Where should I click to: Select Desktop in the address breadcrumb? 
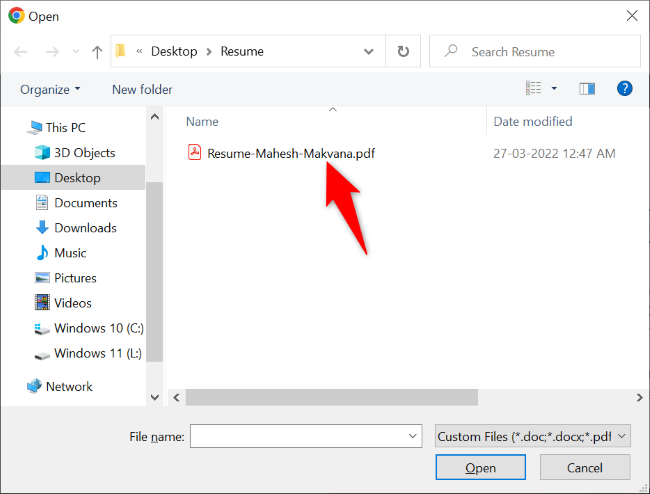pyautogui.click(x=174, y=51)
